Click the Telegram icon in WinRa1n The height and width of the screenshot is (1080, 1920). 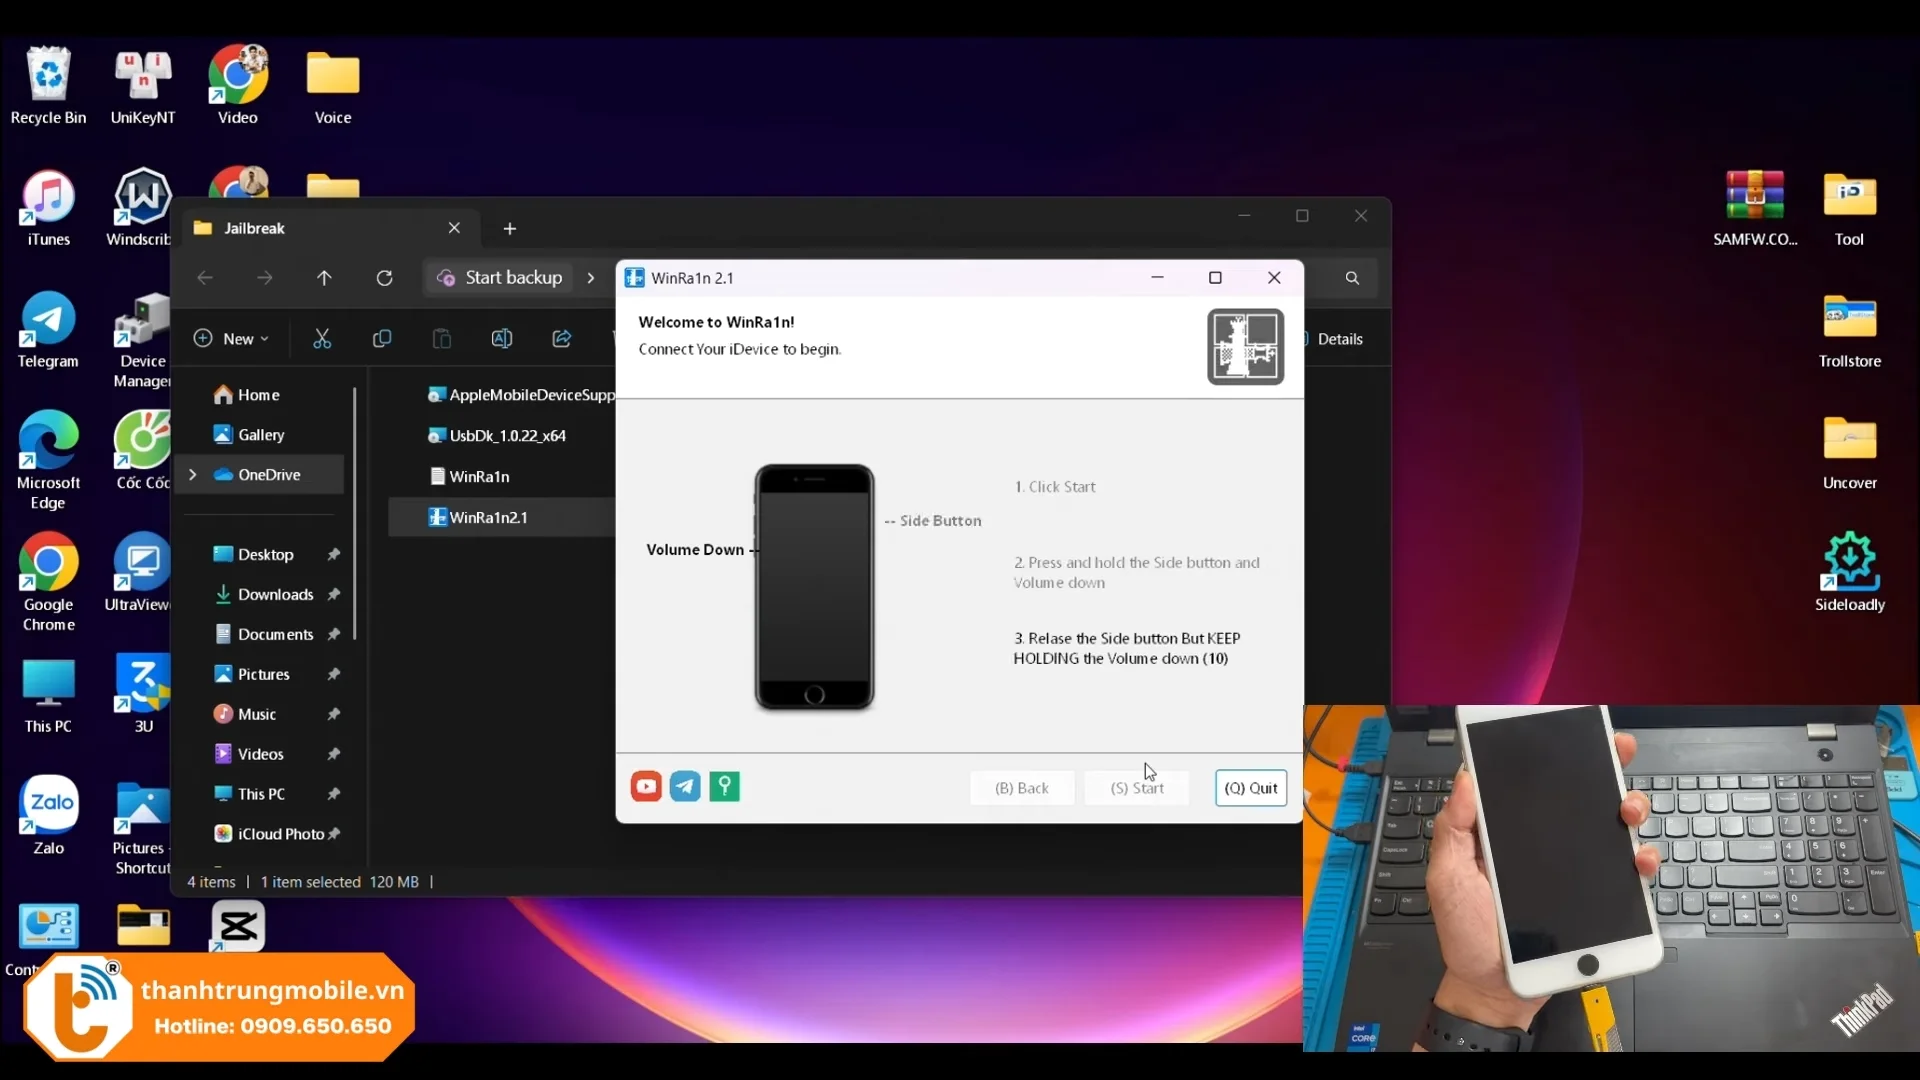click(x=685, y=787)
